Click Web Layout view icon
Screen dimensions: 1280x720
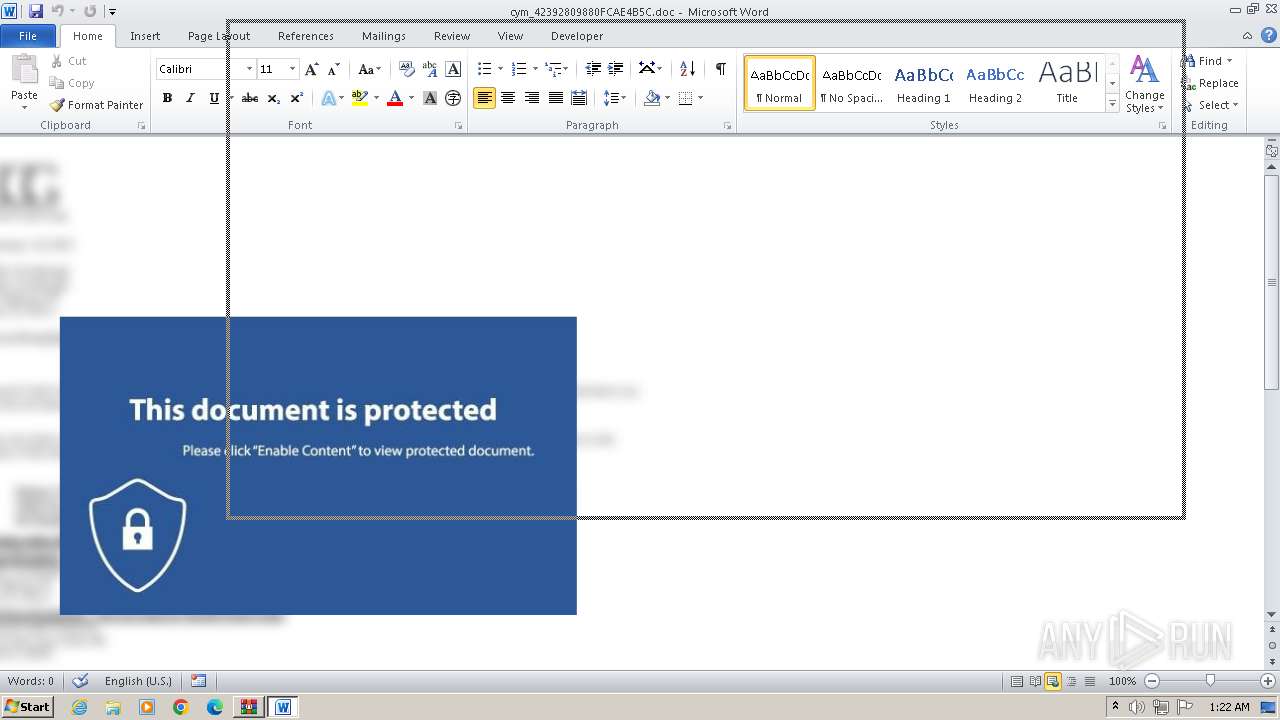click(x=1052, y=681)
